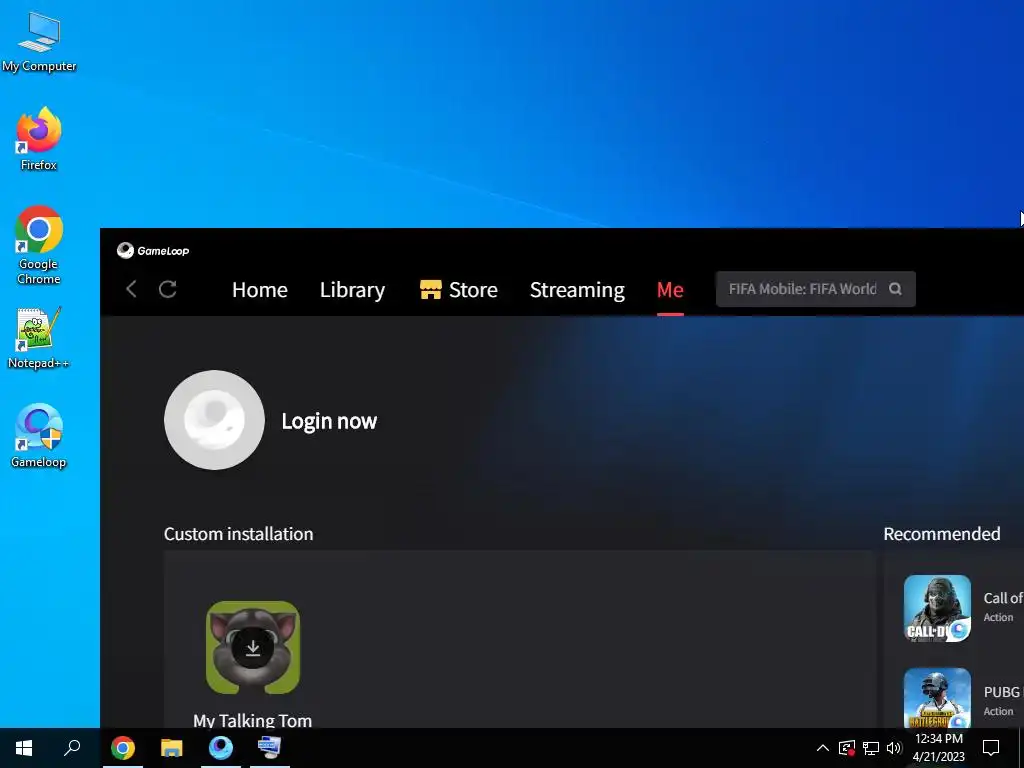Go back with GameLoop back arrow

click(131, 289)
